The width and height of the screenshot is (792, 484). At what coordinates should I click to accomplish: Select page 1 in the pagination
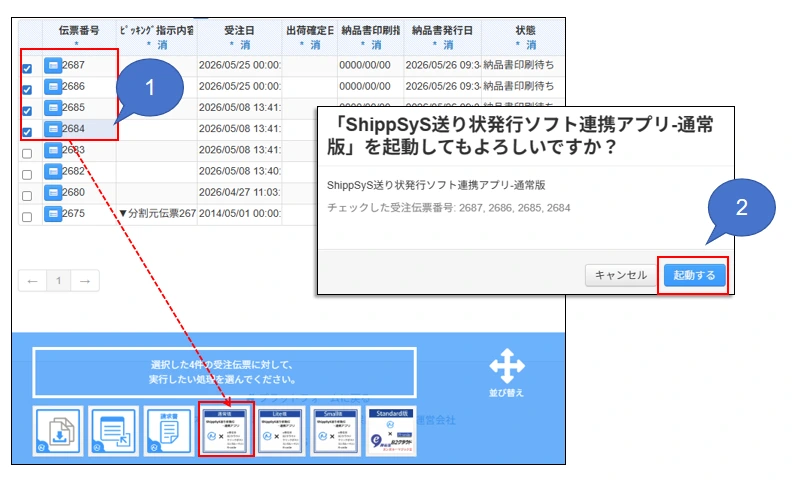pyautogui.click(x=59, y=281)
